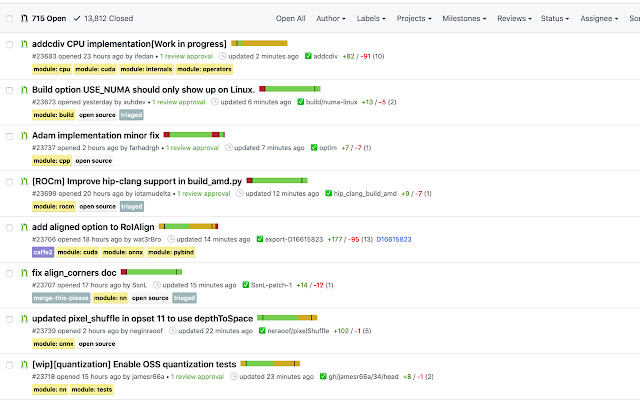Screen dimensions: 640x400
Task: Click green check icon before export-D16615823 branch
Action: [x=260, y=239]
